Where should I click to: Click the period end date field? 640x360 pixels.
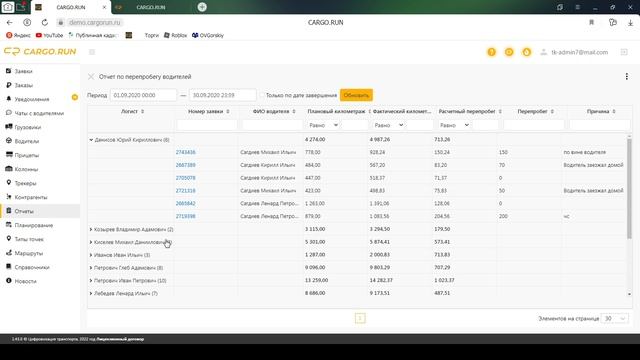point(223,95)
